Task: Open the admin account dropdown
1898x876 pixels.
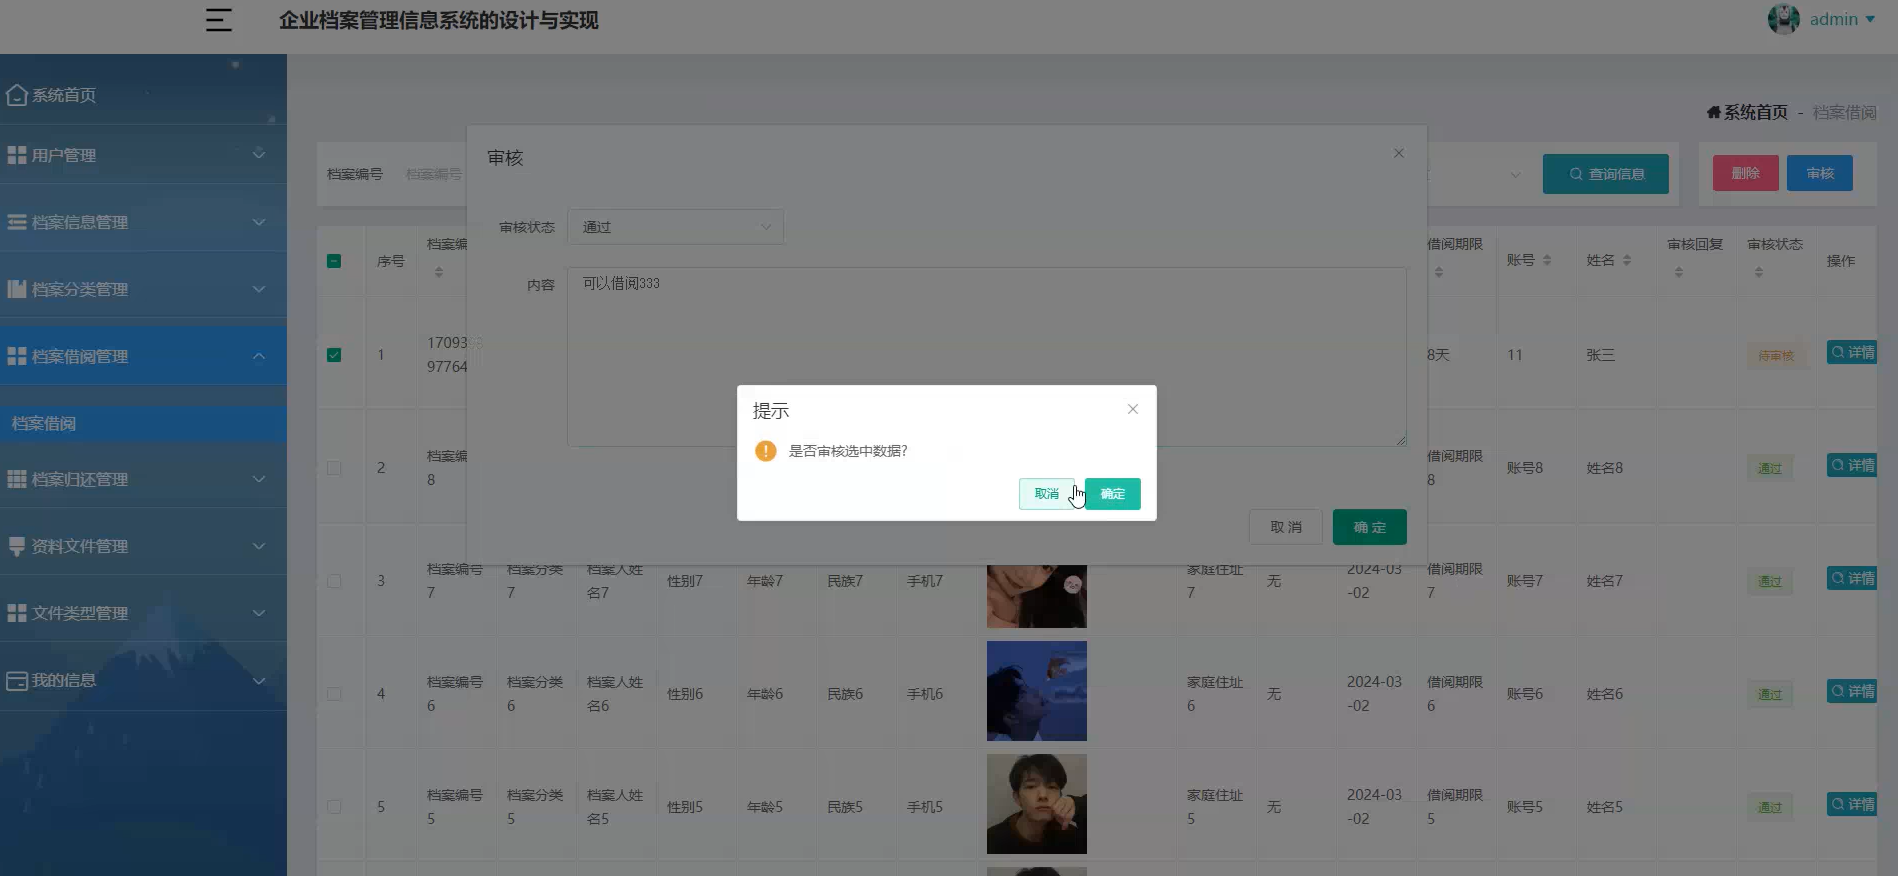Action: click(x=1842, y=19)
